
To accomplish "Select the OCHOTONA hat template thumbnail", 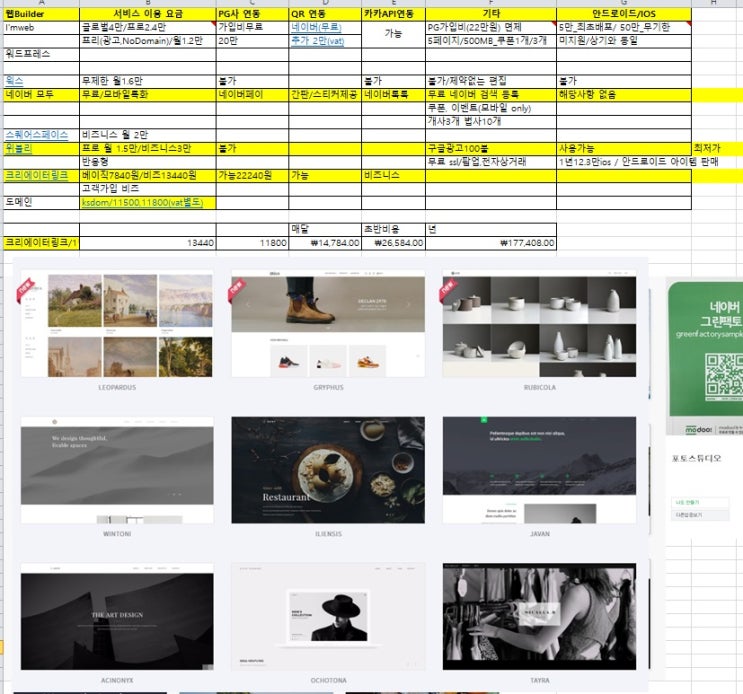I will click(328, 617).
